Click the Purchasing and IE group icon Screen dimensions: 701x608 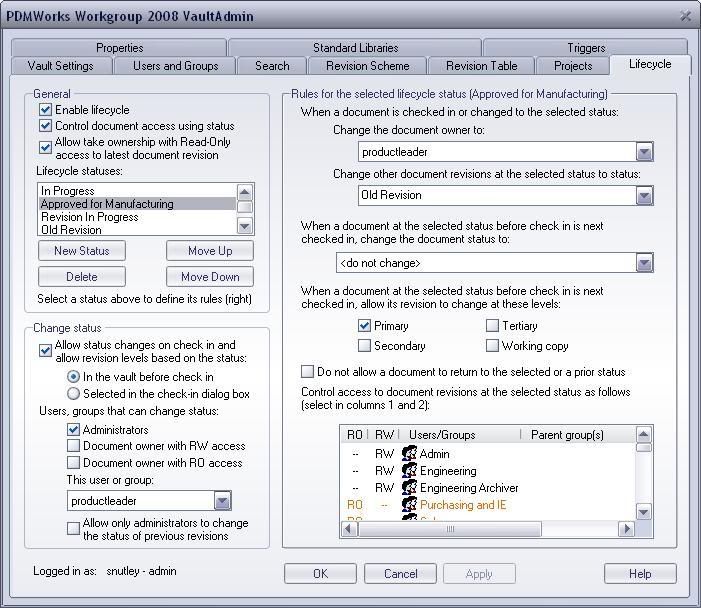(x=408, y=505)
